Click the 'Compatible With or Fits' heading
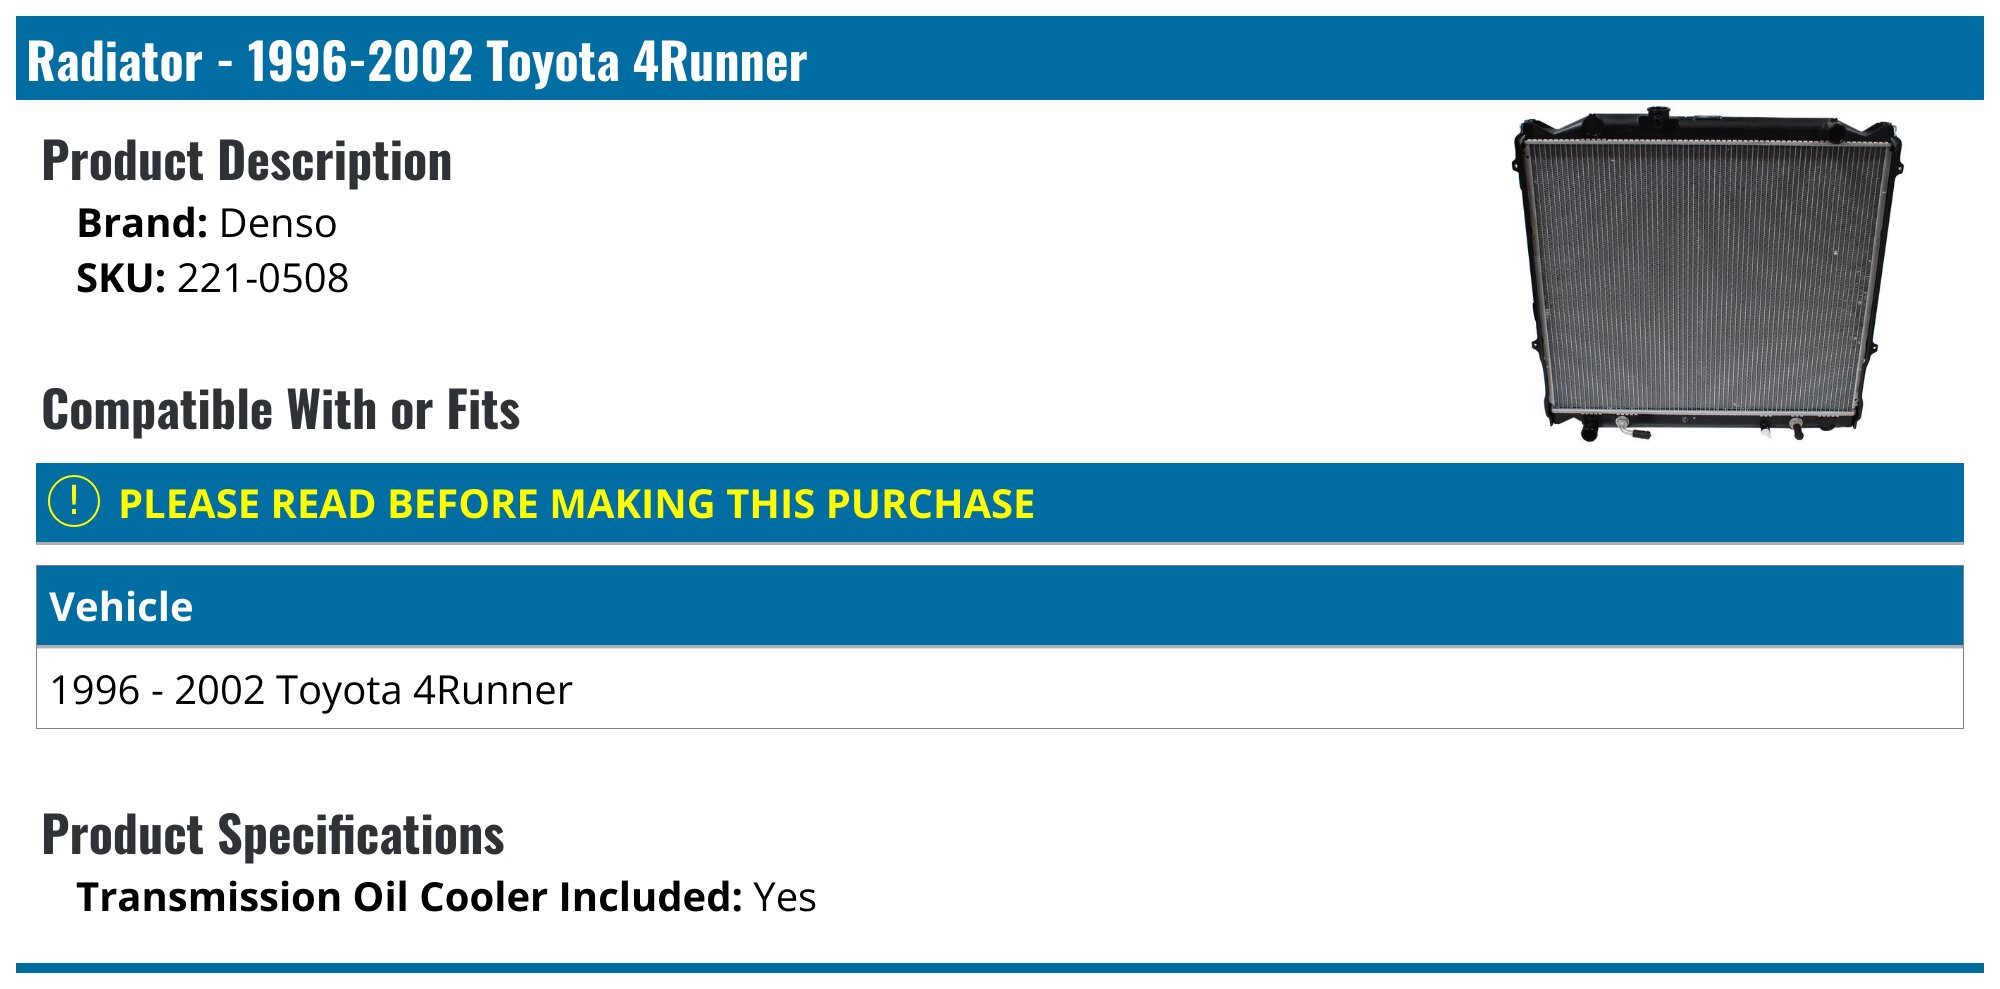The image size is (2000, 989). (281, 410)
